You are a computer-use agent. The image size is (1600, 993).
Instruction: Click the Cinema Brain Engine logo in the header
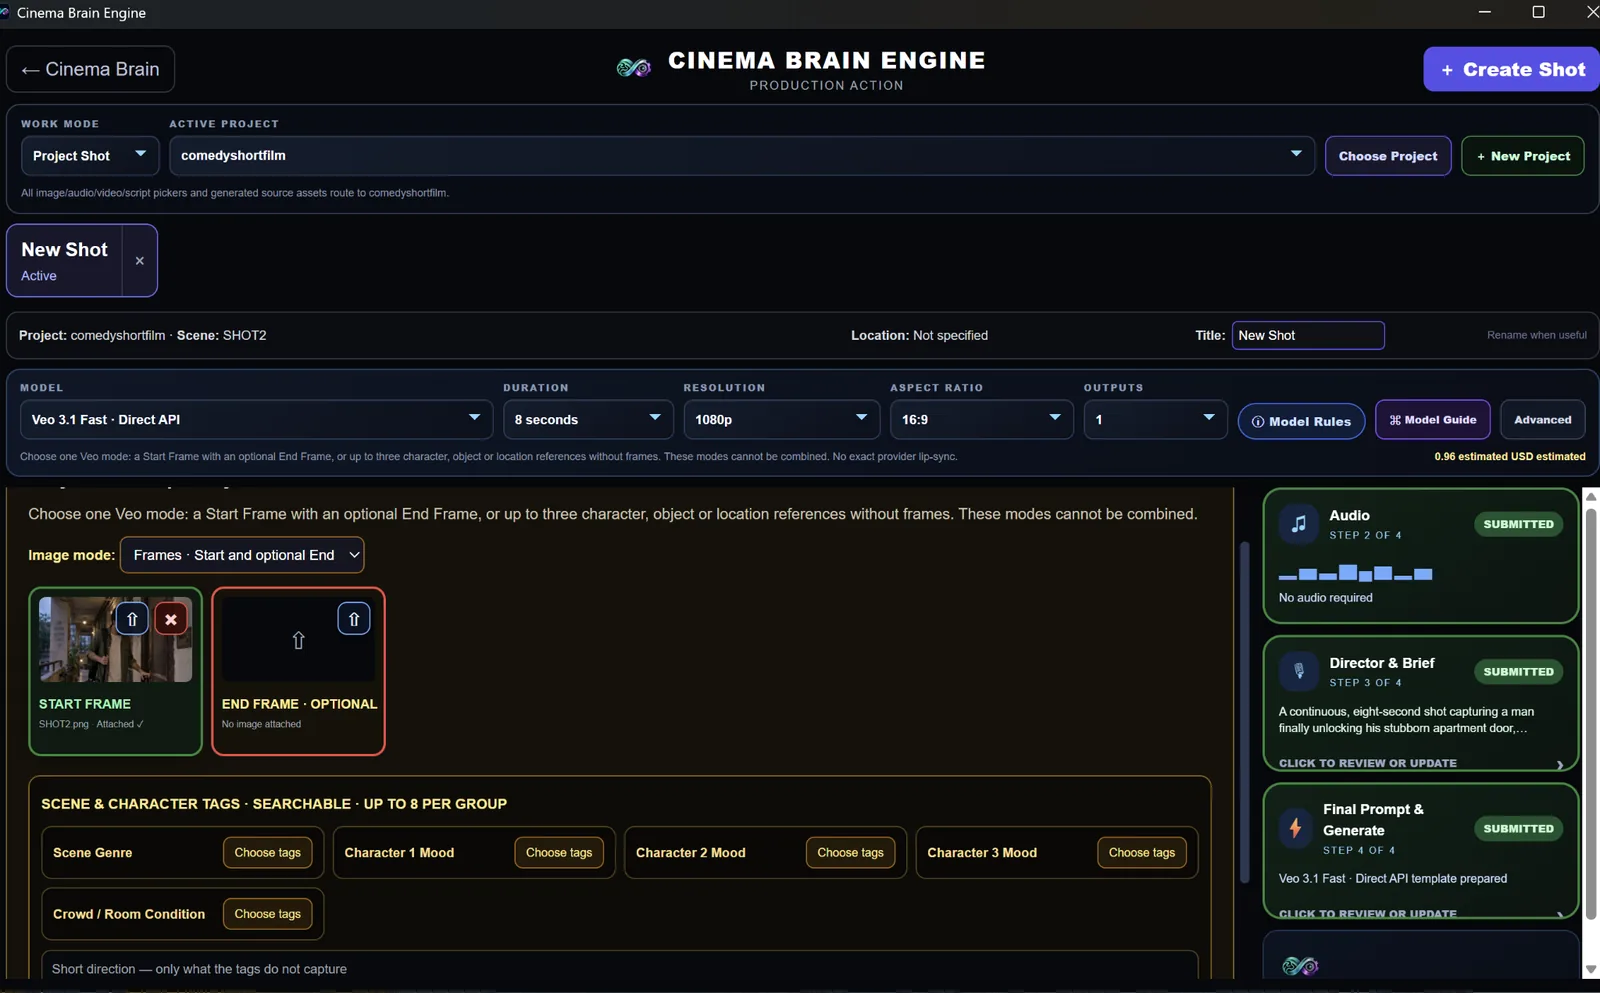(633, 67)
